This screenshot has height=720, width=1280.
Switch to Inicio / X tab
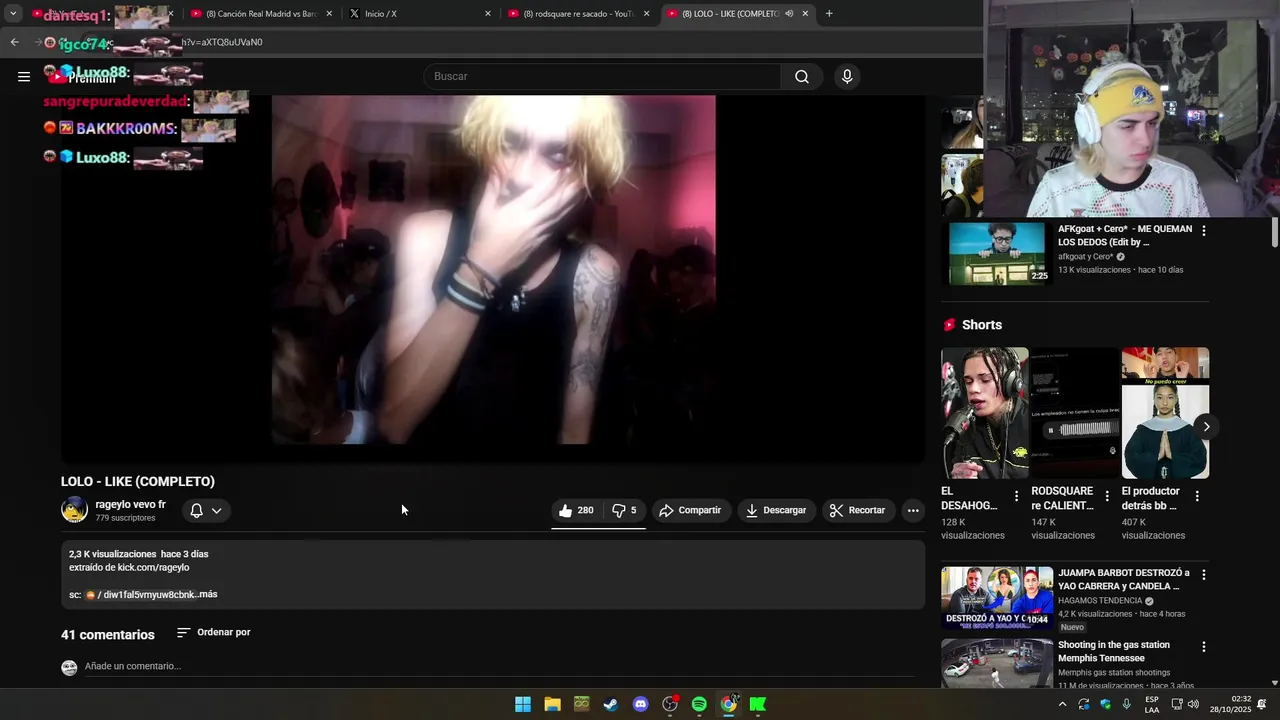tap(420, 14)
